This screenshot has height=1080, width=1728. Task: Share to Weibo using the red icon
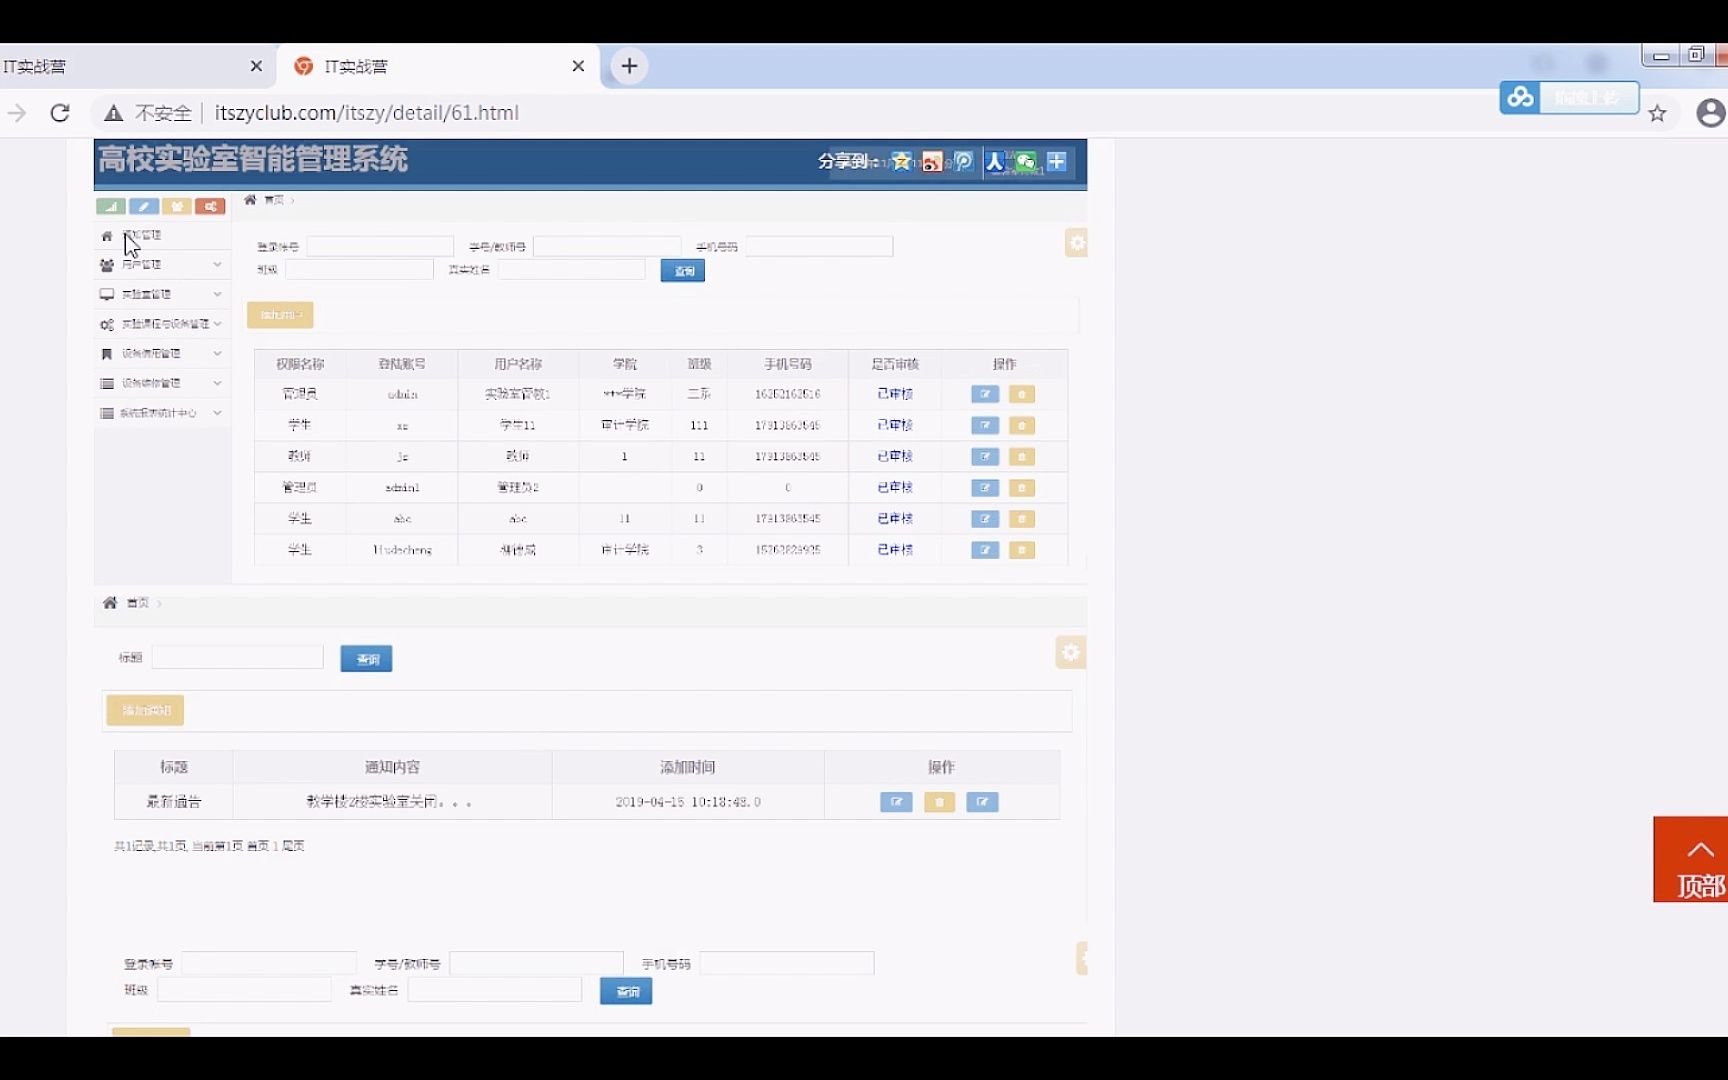pyautogui.click(x=932, y=161)
